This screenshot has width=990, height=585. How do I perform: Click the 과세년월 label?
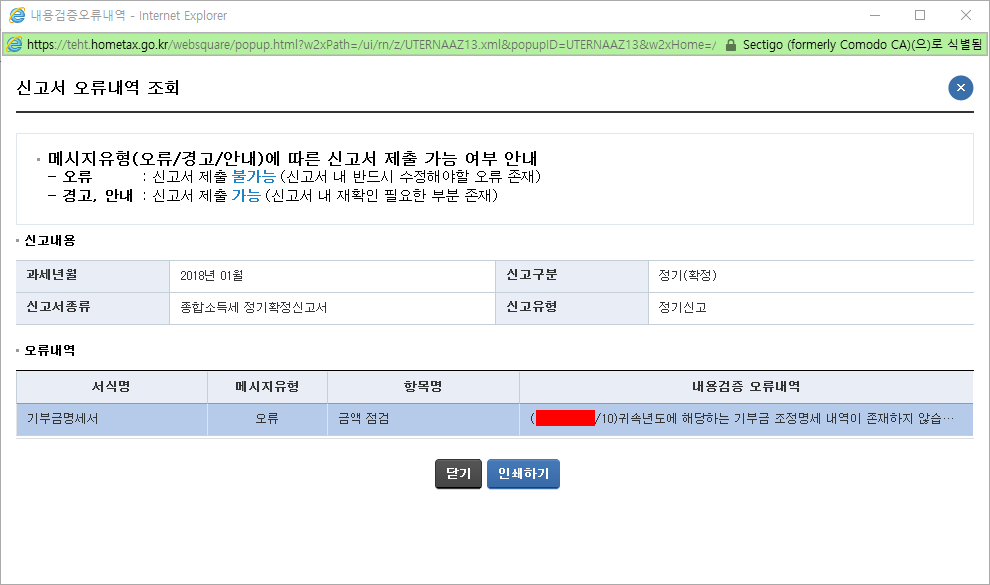point(52,275)
